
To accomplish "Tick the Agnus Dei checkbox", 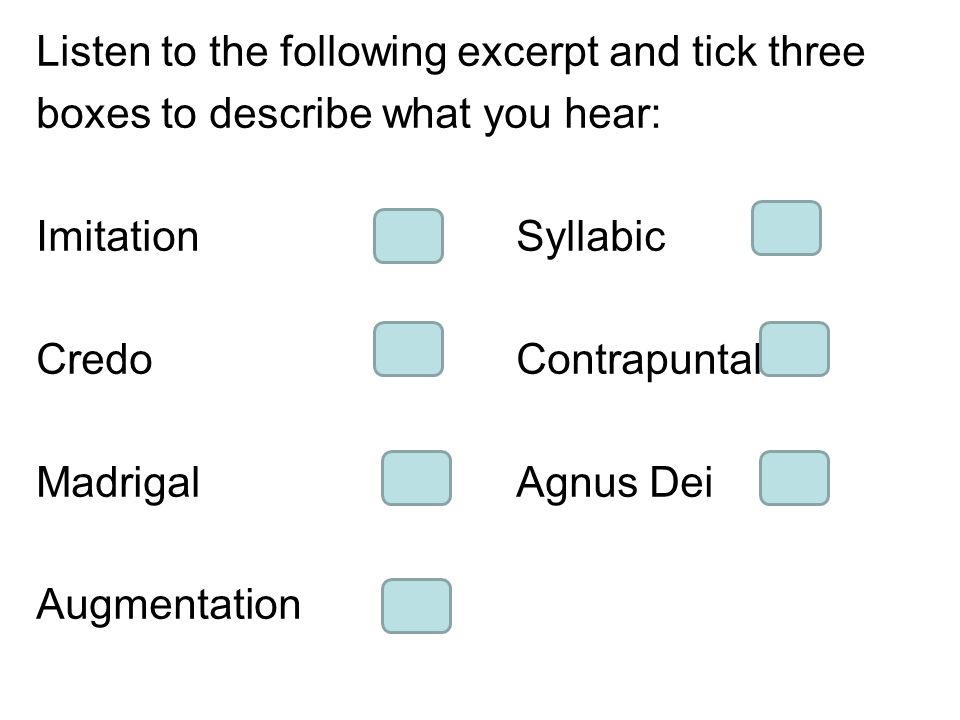I will [x=795, y=478].
